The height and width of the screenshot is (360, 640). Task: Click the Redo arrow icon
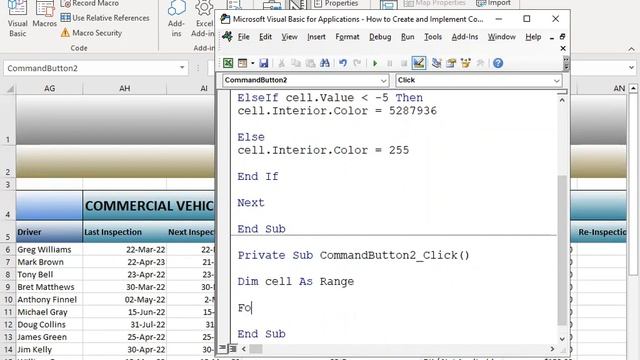click(357, 63)
